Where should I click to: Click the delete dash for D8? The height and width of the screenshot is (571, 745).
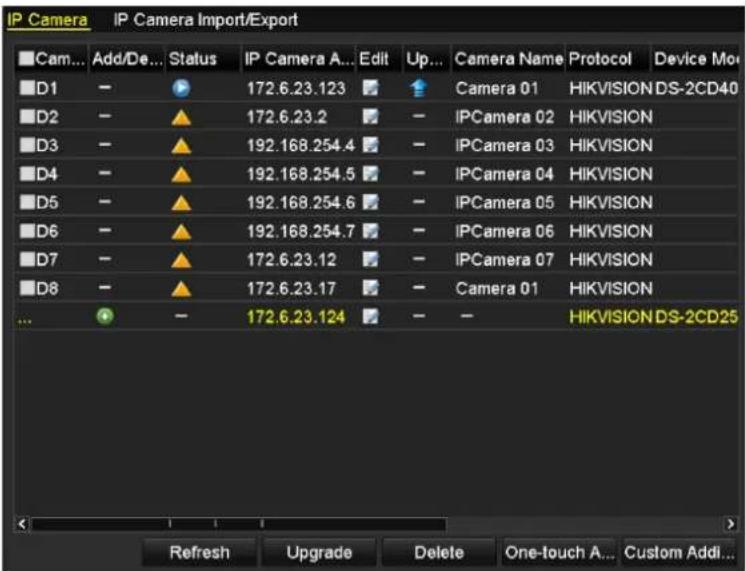(105, 287)
